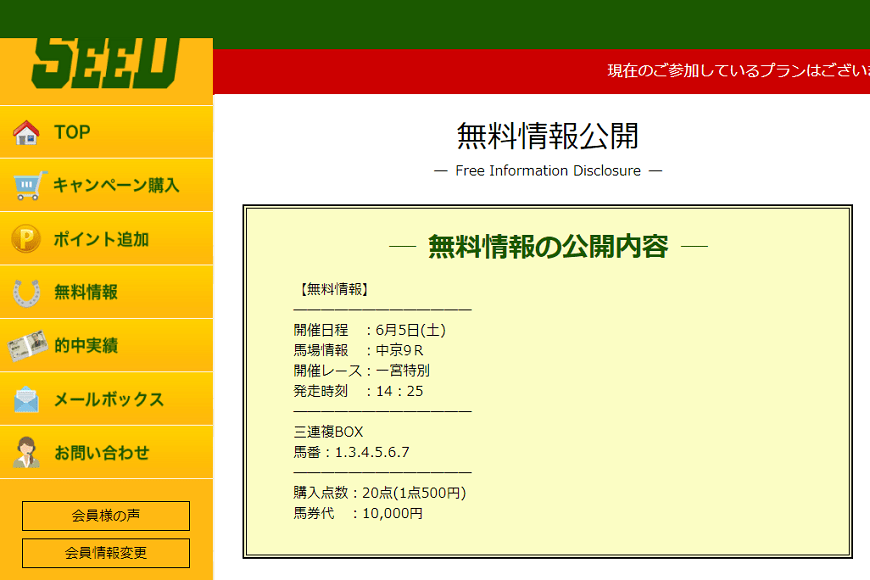This screenshot has height=580, width=870.
Task: Click the banknote cash icon
Action: click(x=27, y=346)
